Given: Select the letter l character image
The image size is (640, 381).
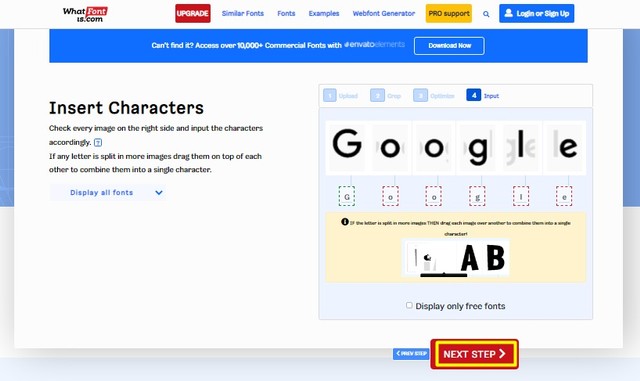Looking at the screenshot, I should (x=521, y=147).
